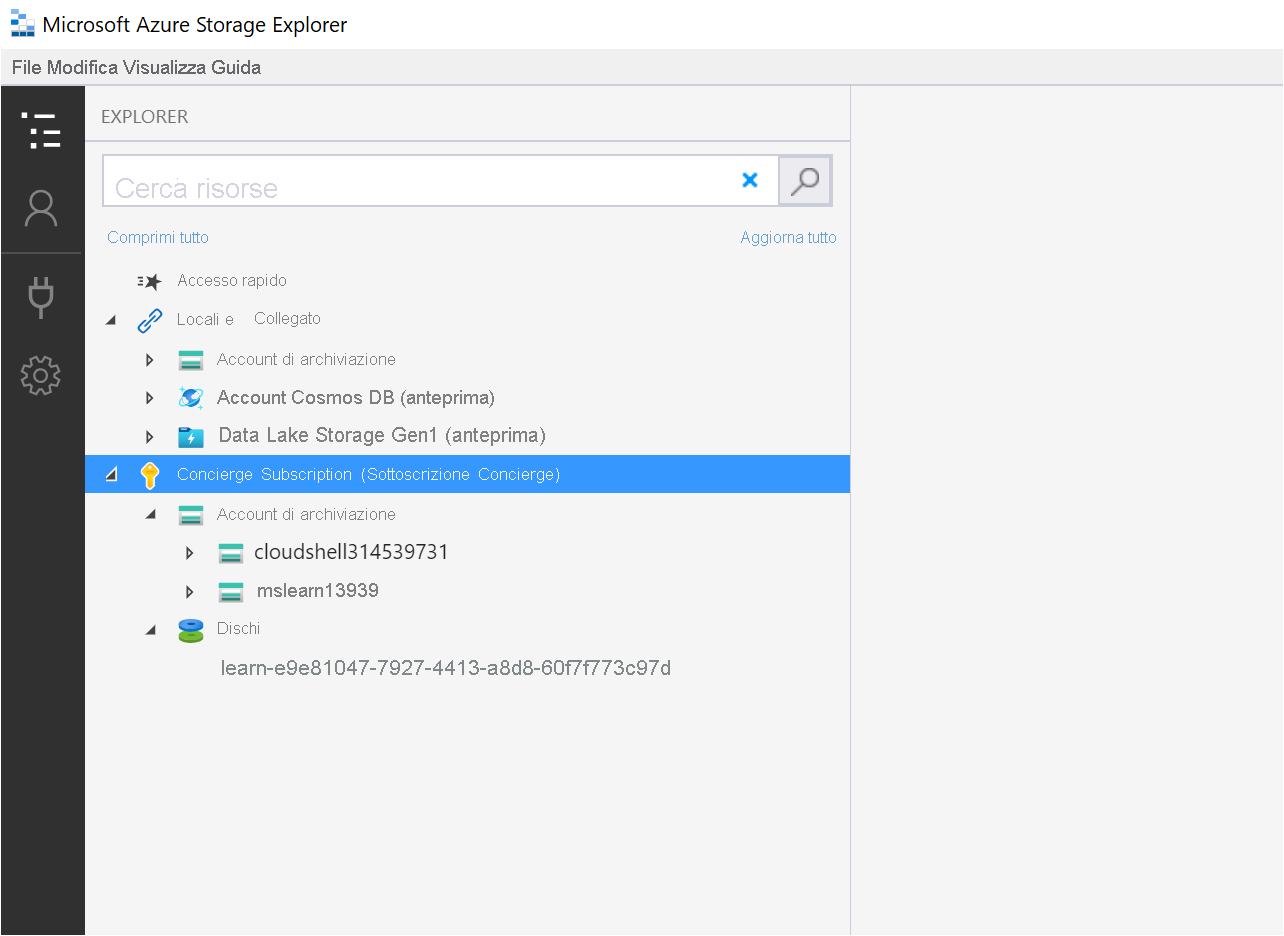The width and height of the screenshot is (1284, 936).
Task: Click the mslearn13939 storage icon
Action: [x=231, y=592]
